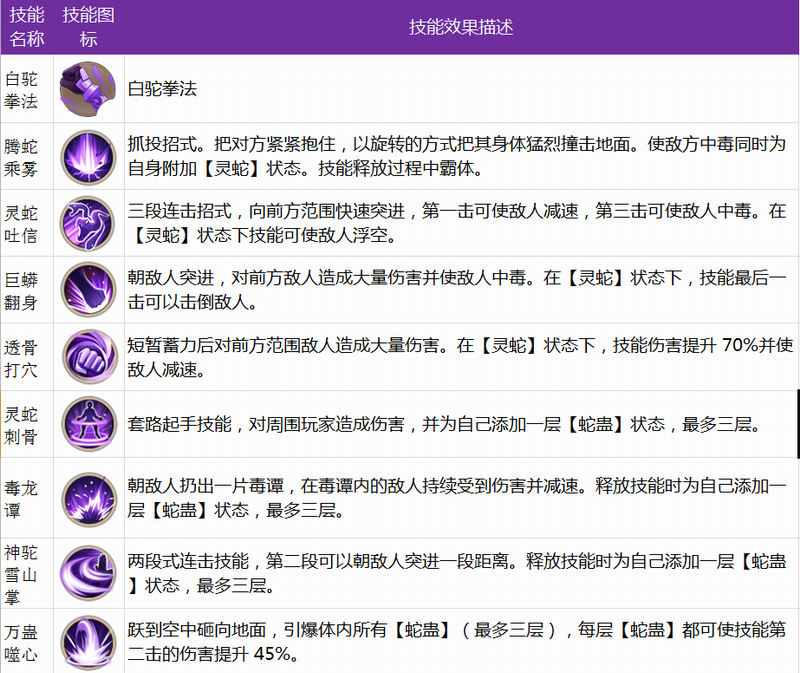Image resolution: width=800 pixels, height=673 pixels.
Task: Click the 白驼拳法 fist skill icon
Action: [88, 89]
